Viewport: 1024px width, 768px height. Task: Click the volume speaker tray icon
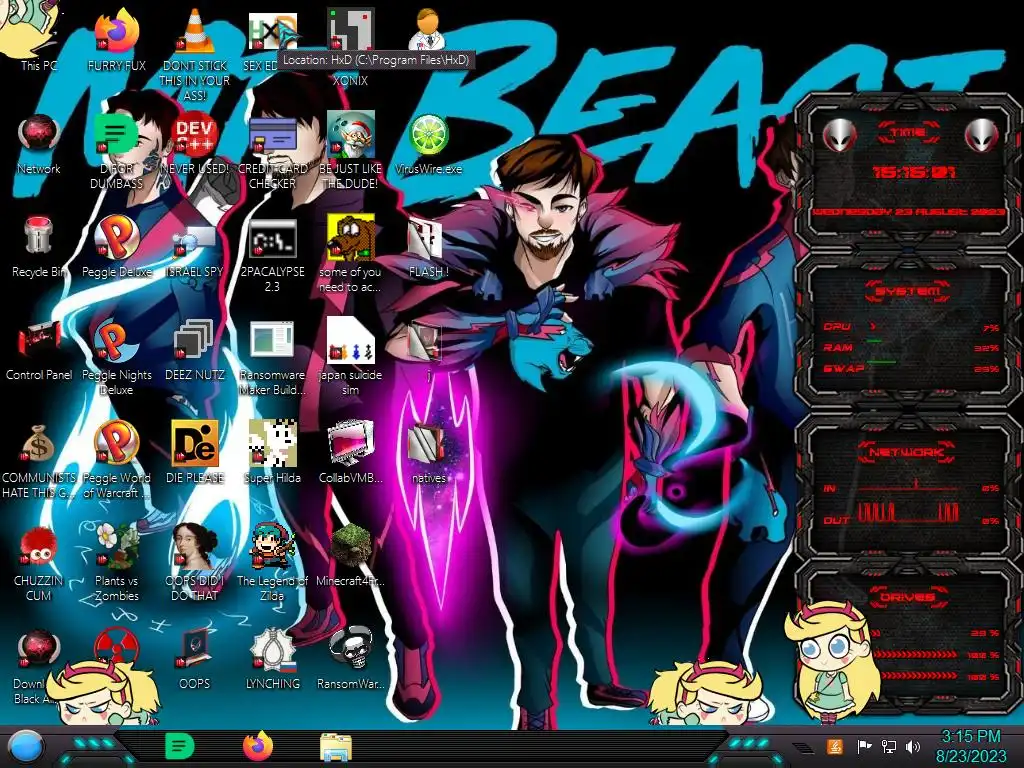[x=913, y=747]
